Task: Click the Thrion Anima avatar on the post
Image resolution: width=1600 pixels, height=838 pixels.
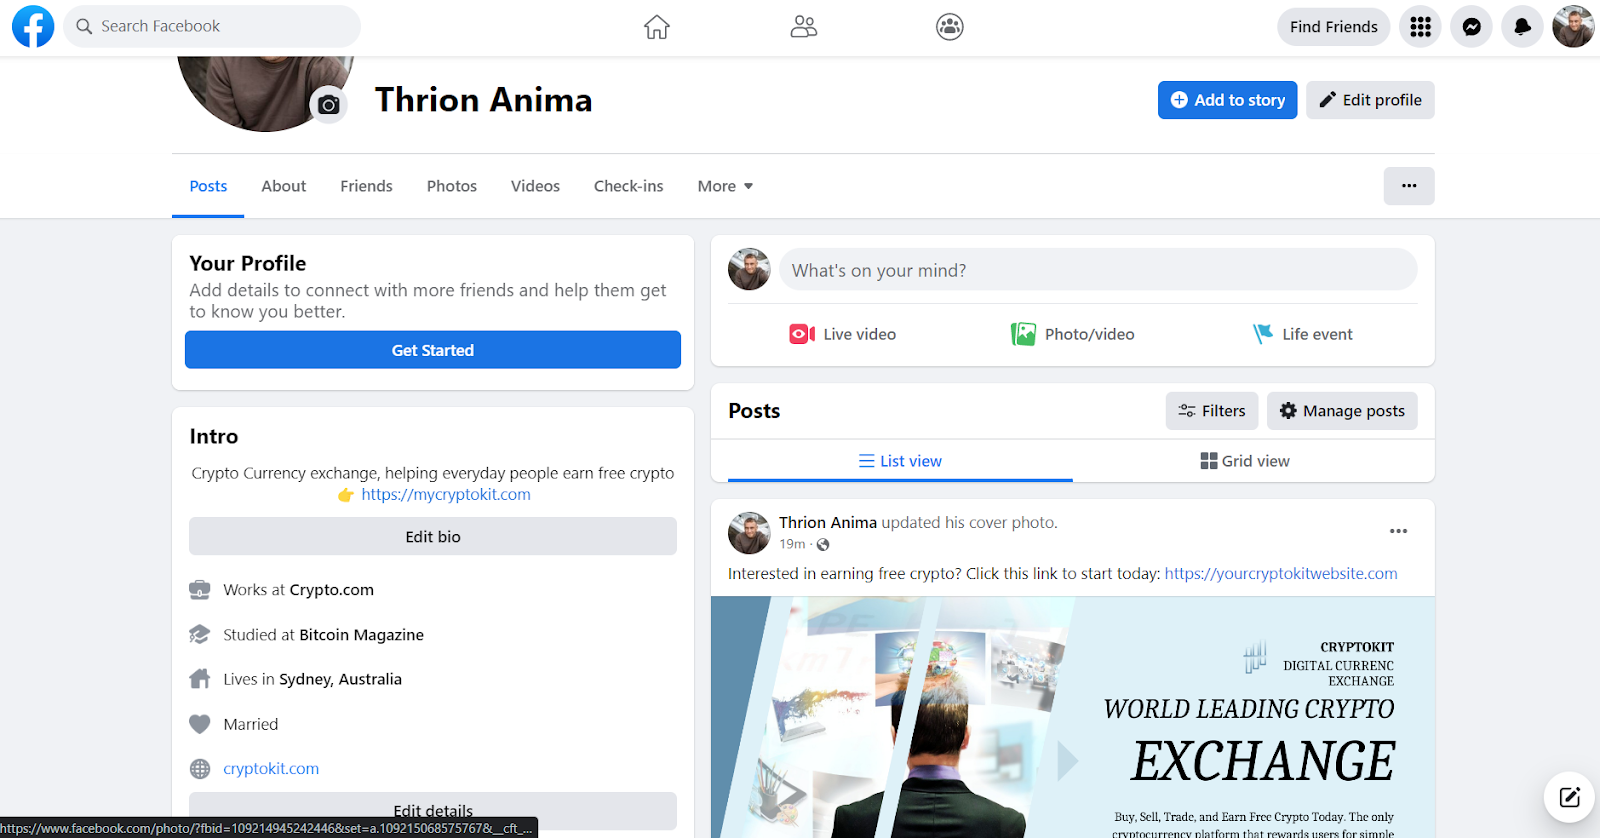Action: 749,533
